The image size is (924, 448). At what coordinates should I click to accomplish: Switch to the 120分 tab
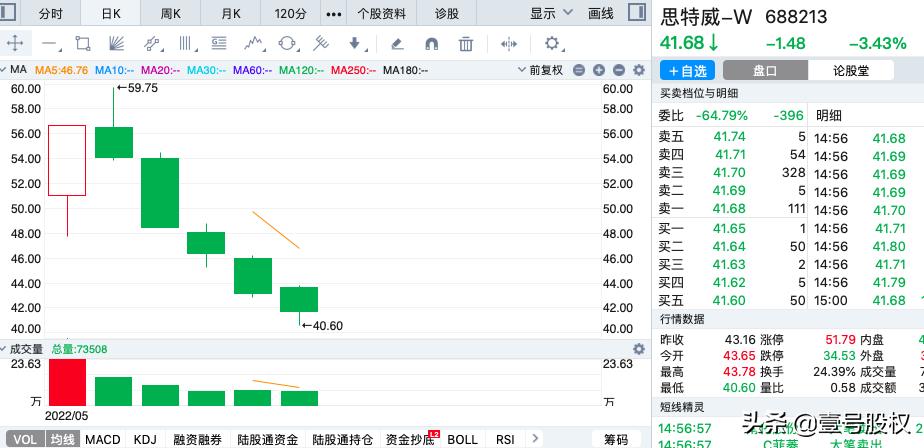tap(290, 13)
